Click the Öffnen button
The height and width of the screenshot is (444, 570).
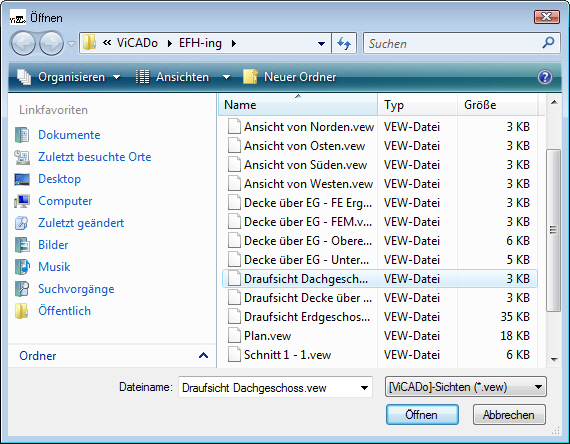pyautogui.click(x=422, y=415)
